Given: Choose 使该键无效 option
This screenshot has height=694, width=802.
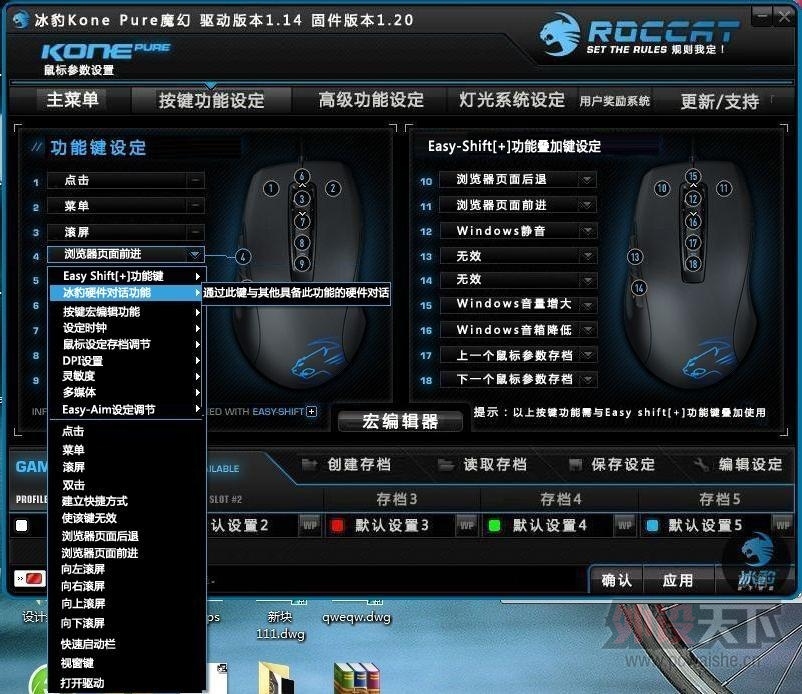Looking at the screenshot, I should [x=89, y=518].
